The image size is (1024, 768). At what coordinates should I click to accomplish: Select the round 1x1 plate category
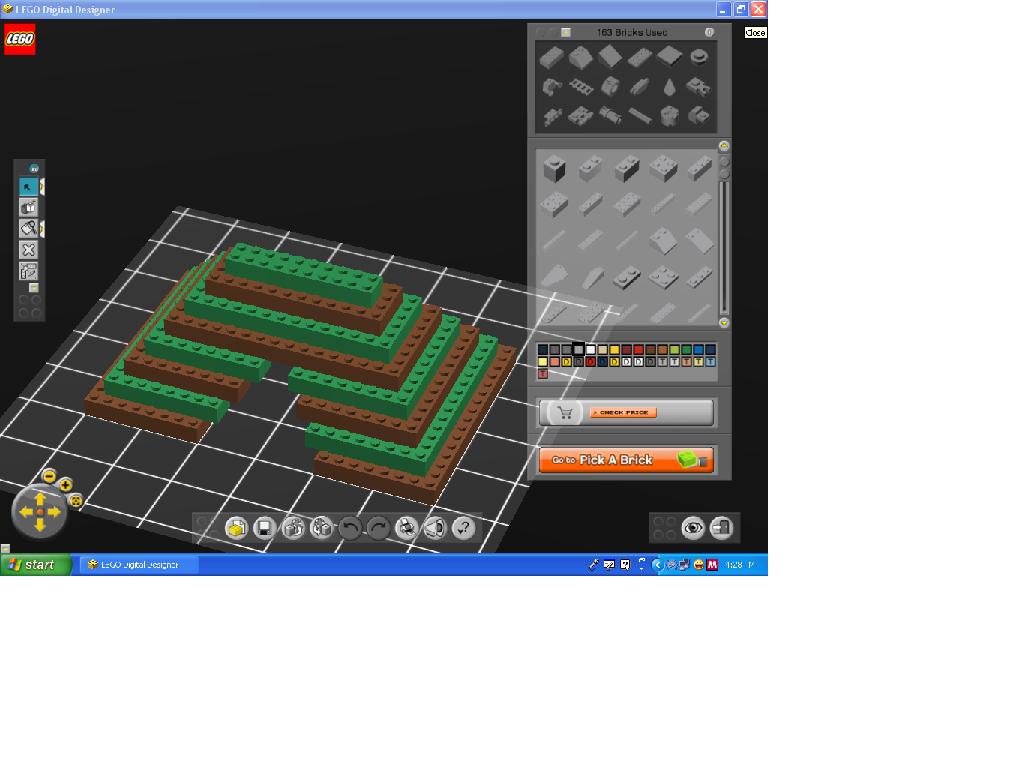click(x=699, y=57)
